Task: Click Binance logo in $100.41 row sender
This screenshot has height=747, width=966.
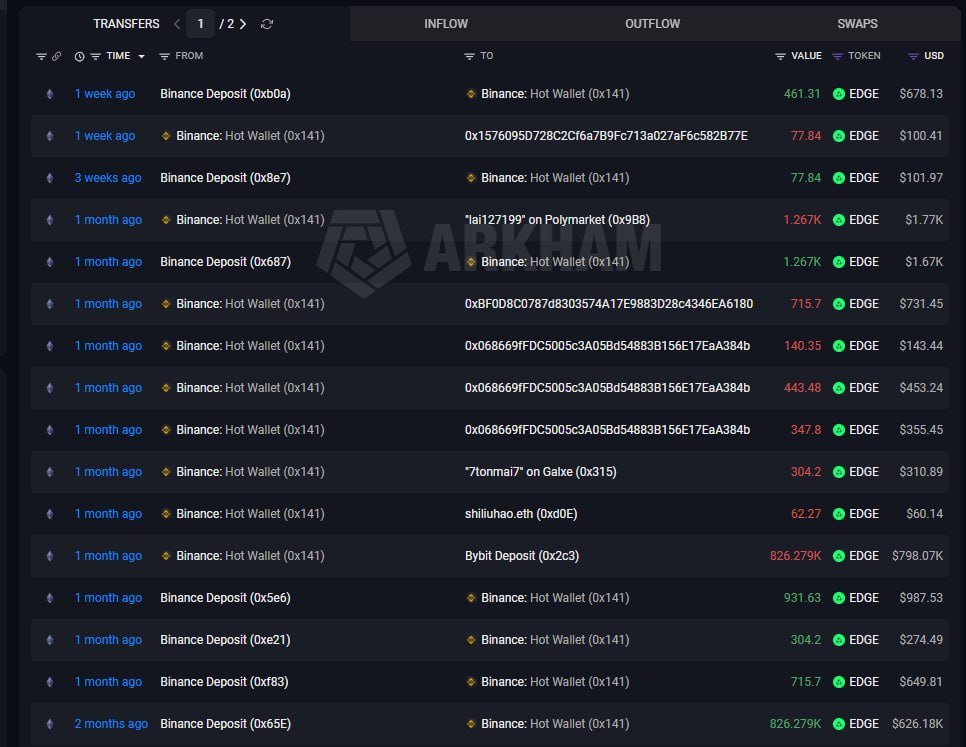Action: (x=166, y=136)
